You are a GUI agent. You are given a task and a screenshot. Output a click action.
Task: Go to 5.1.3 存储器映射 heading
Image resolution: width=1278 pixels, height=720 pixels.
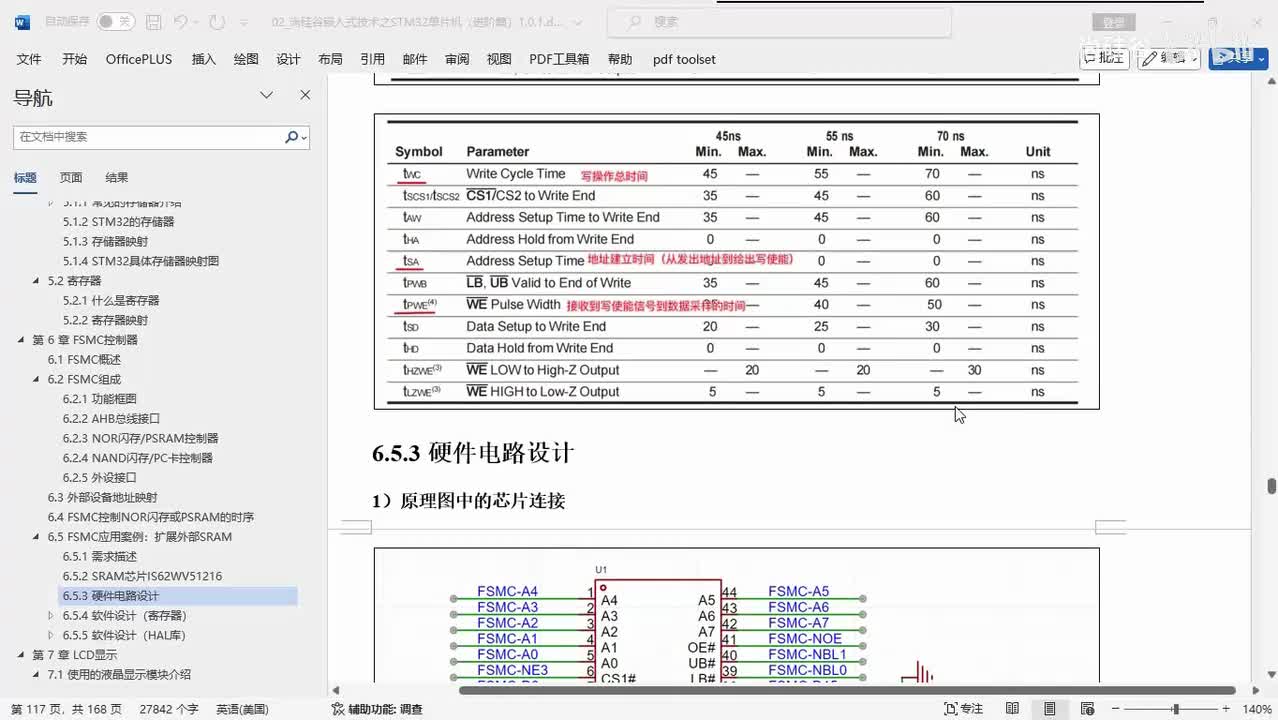tap(105, 241)
